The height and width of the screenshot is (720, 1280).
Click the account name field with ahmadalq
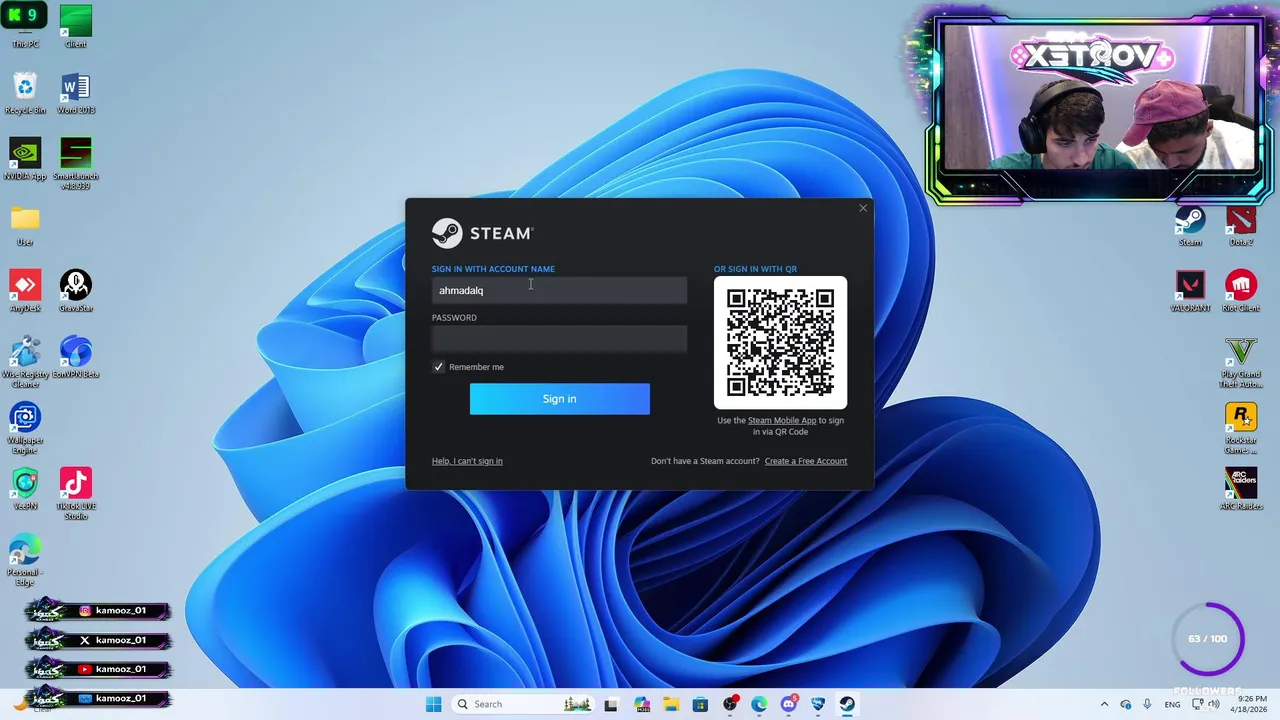click(x=559, y=290)
